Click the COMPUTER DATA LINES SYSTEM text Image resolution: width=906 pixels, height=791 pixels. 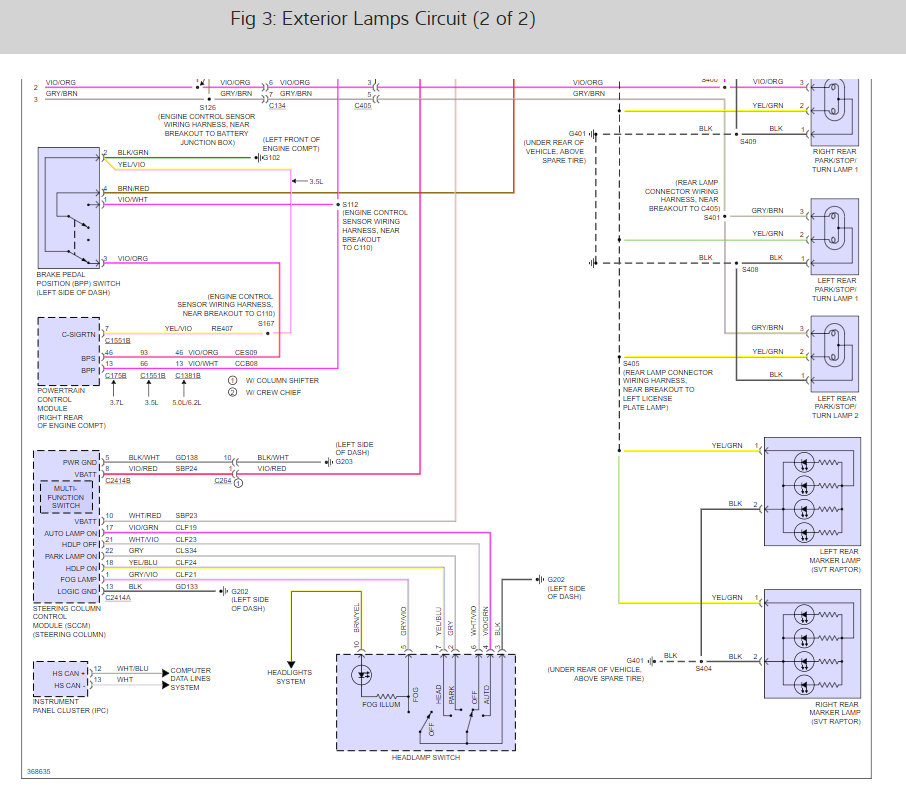point(191,679)
